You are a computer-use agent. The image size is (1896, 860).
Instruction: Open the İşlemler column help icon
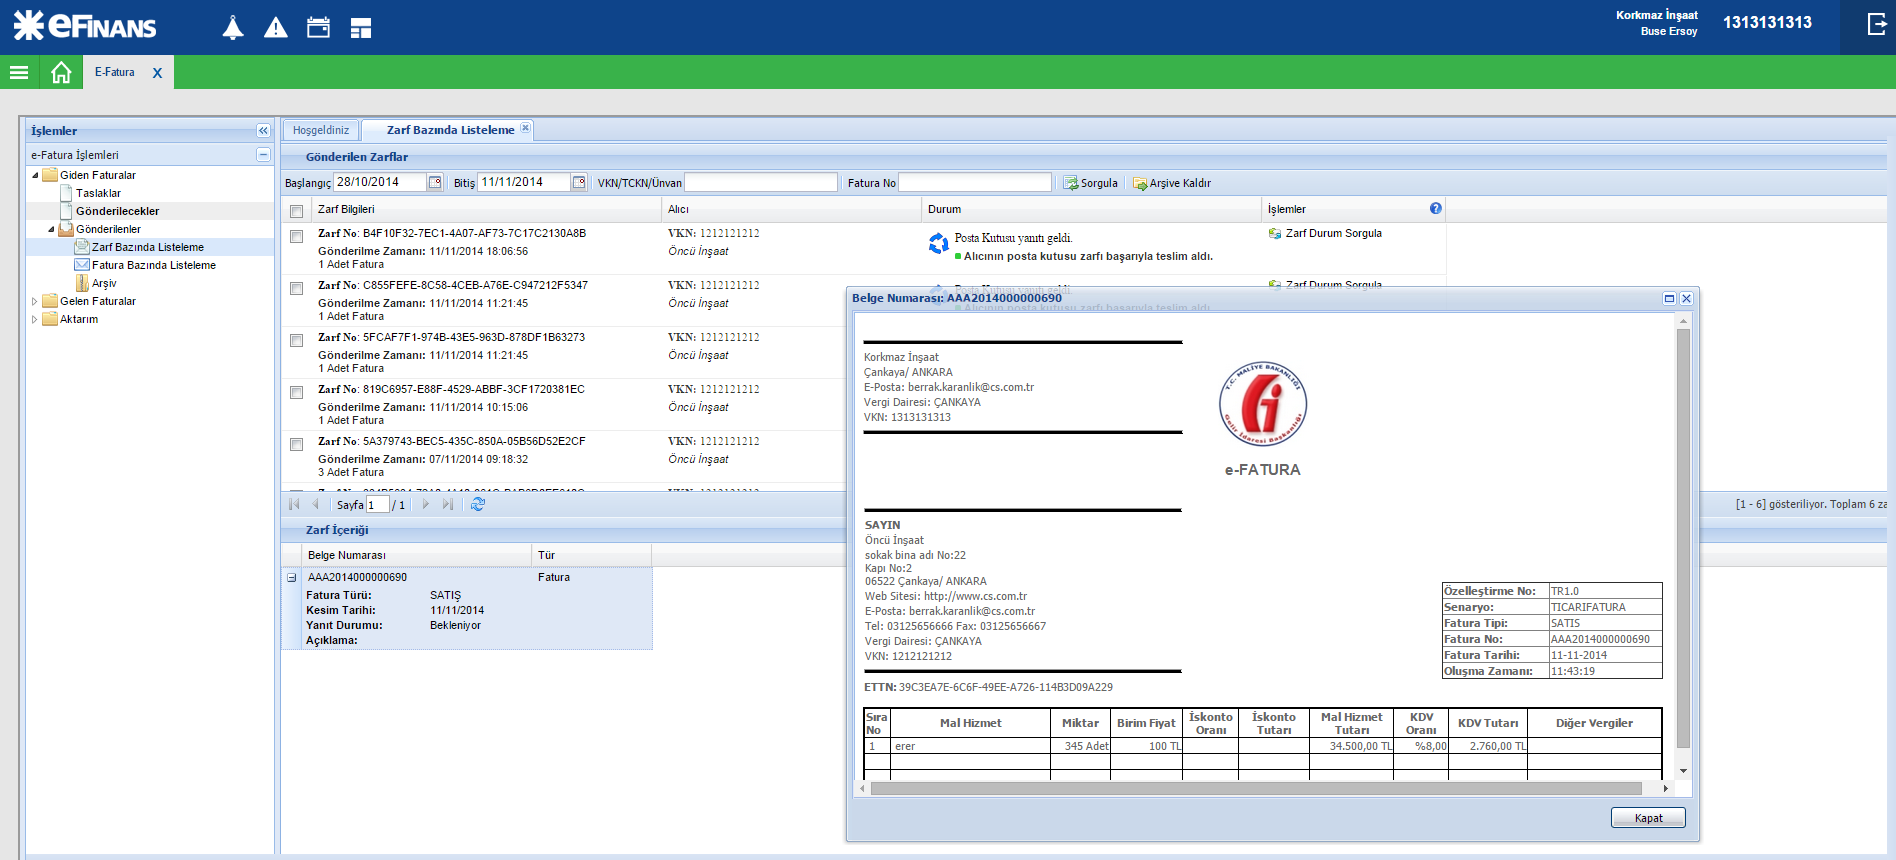[1436, 208]
